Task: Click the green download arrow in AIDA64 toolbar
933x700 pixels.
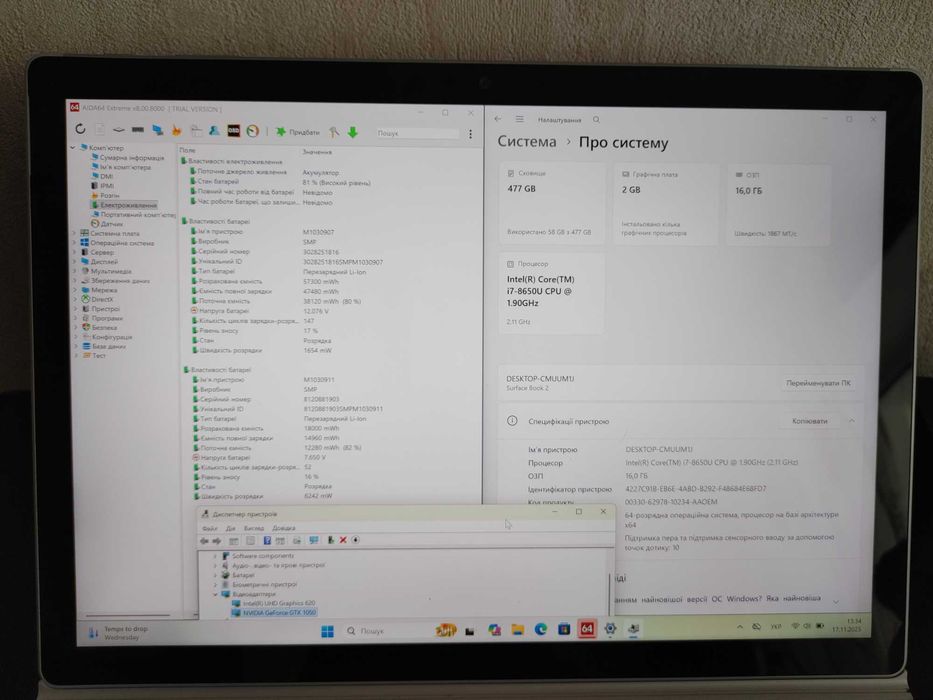Action: tap(352, 132)
